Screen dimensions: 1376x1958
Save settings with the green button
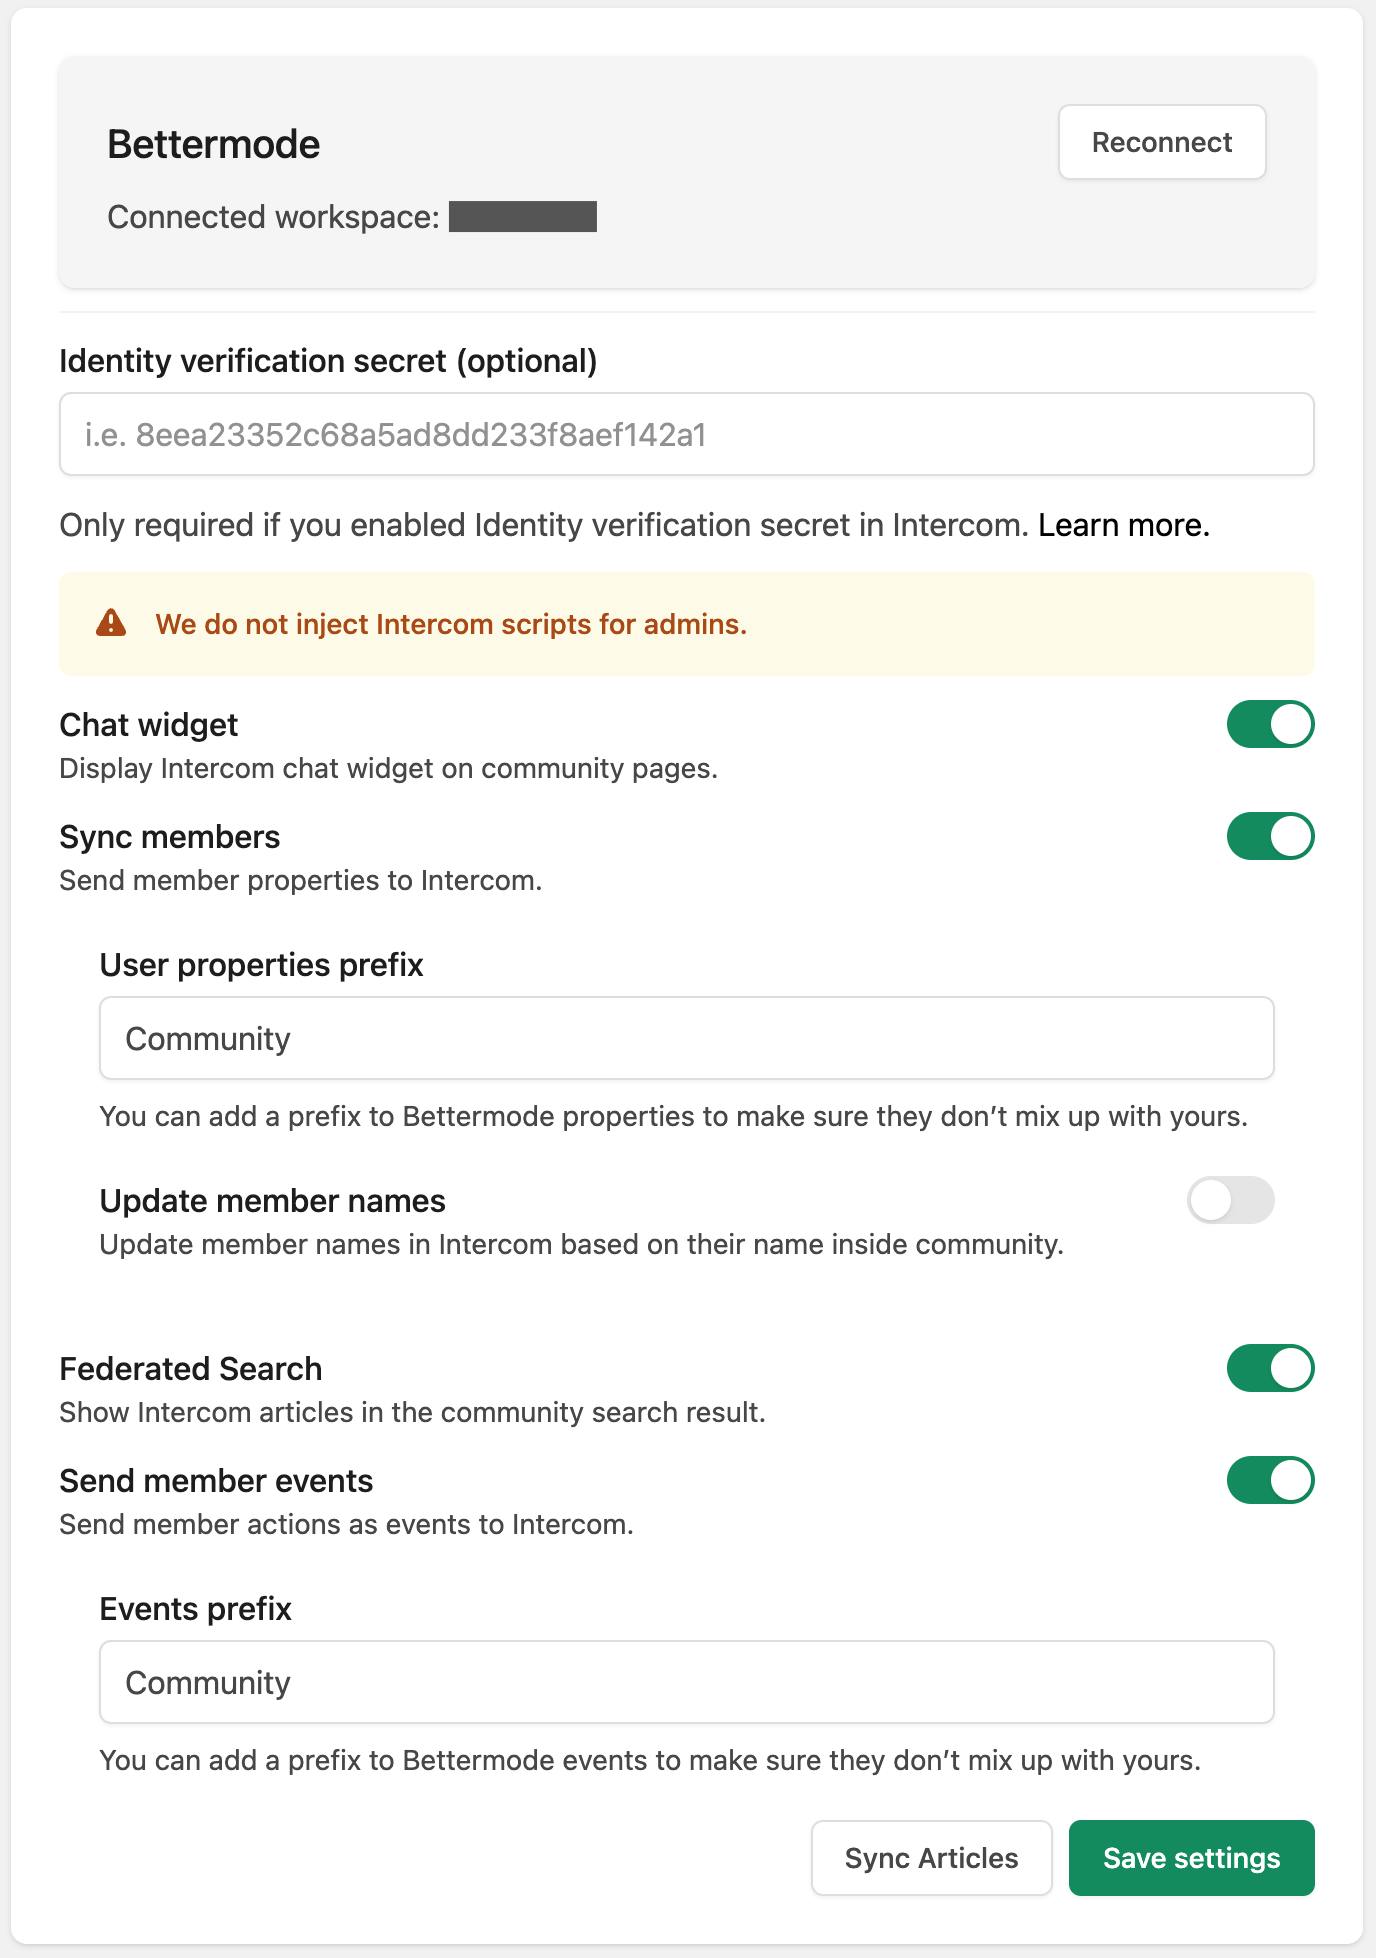[x=1191, y=1858]
